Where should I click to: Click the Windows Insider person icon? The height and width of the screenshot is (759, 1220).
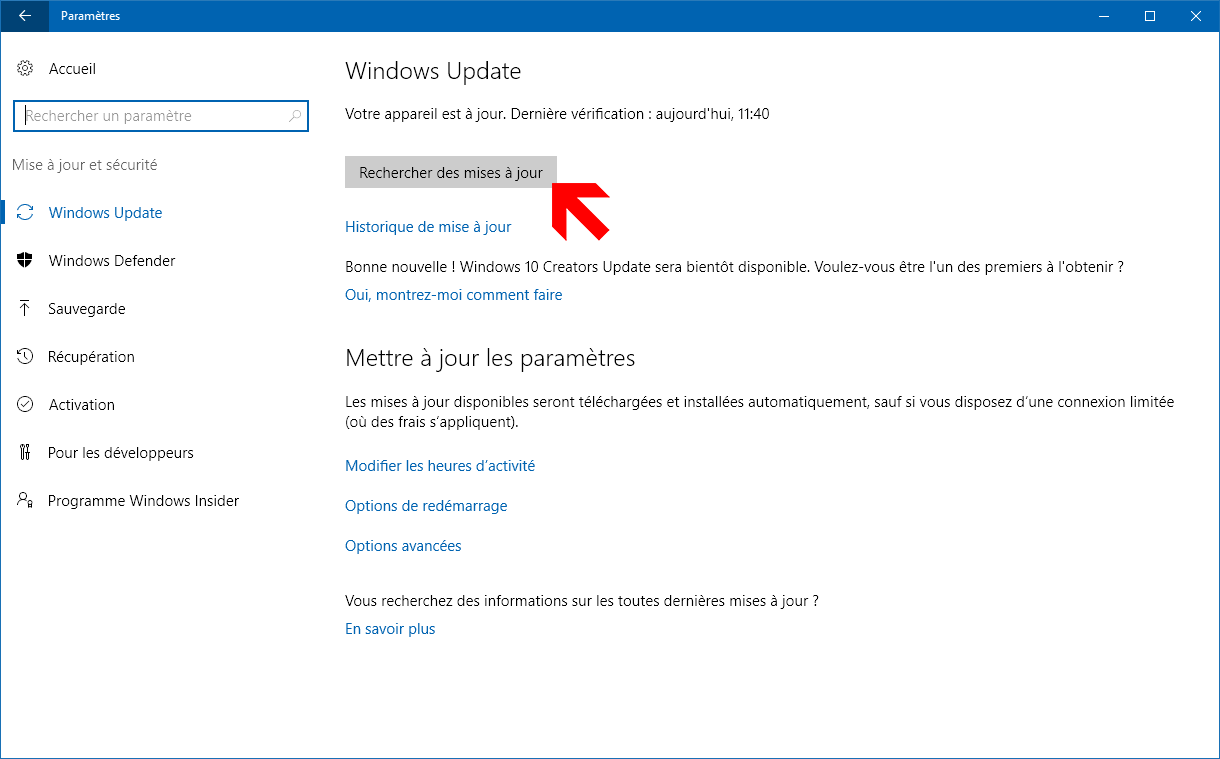25,501
